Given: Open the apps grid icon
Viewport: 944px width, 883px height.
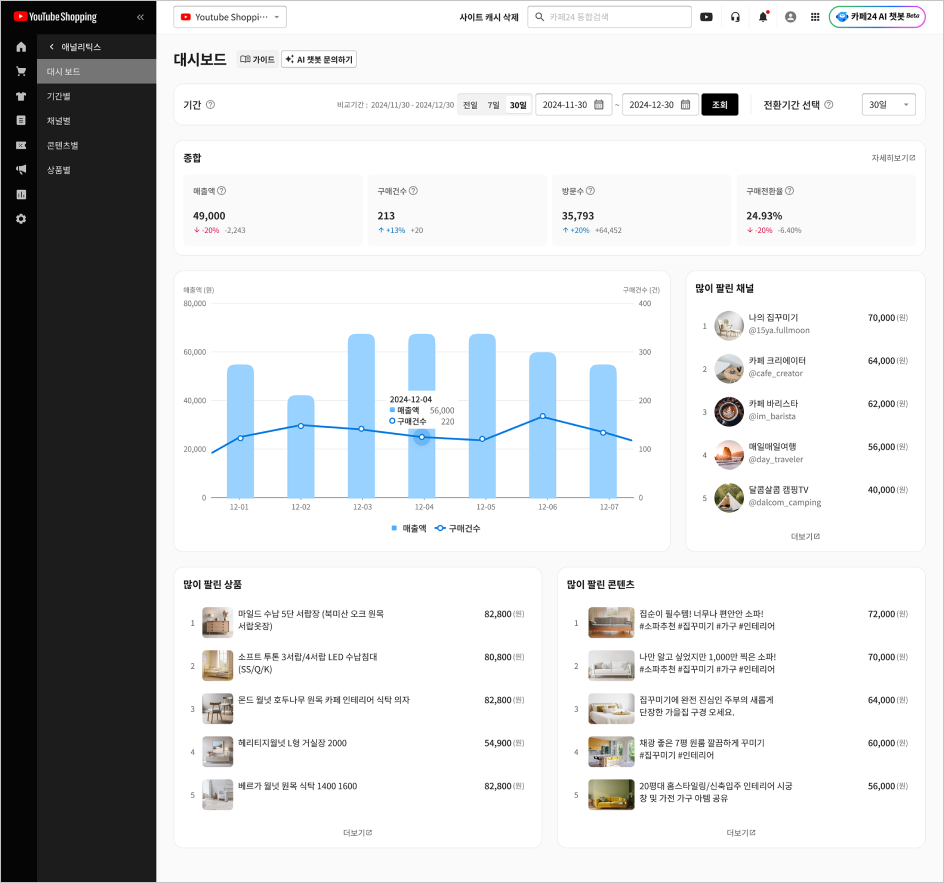Looking at the screenshot, I should 815,17.
